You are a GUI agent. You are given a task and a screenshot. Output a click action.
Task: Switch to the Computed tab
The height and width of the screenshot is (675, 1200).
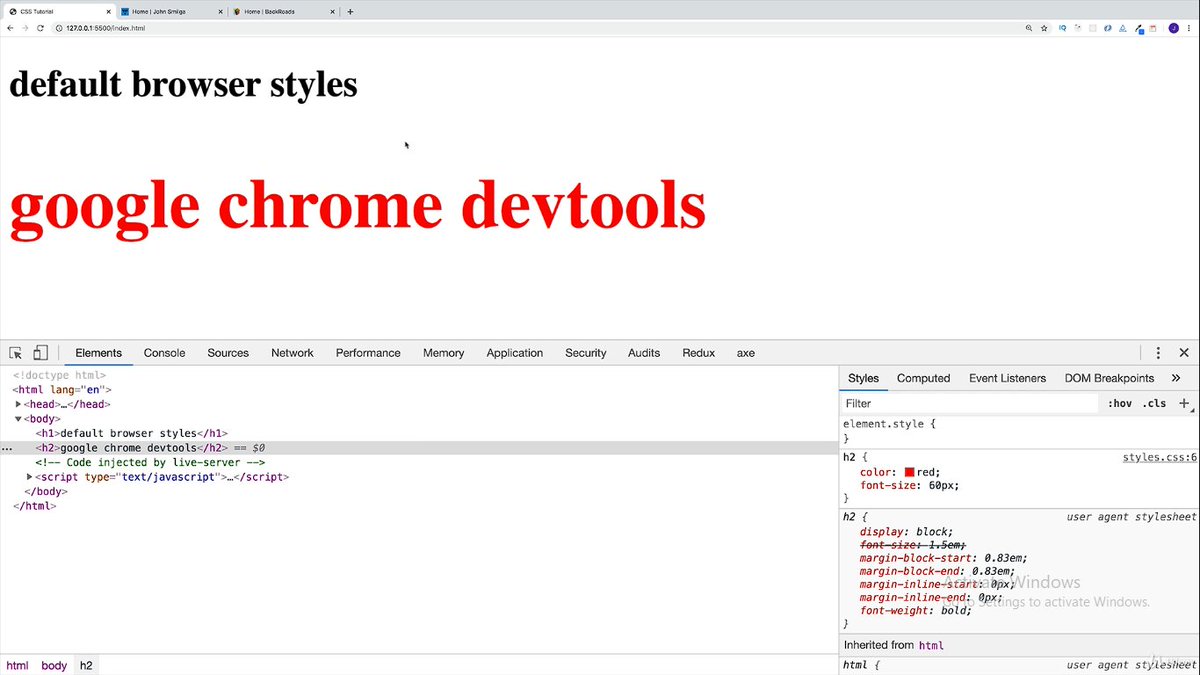[x=923, y=378]
